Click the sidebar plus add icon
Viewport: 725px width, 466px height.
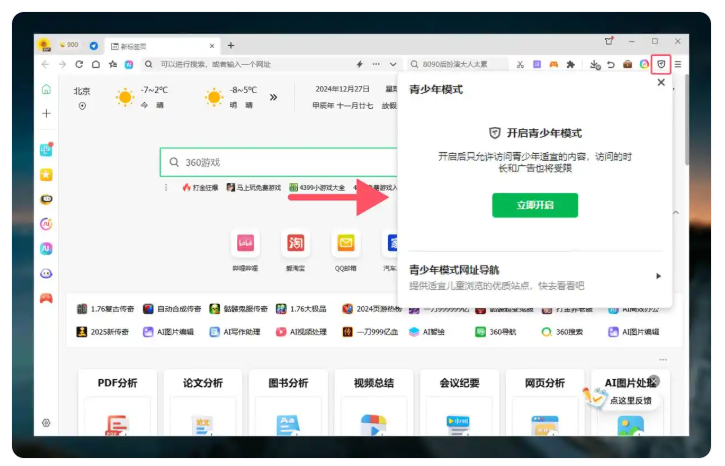coord(46,113)
